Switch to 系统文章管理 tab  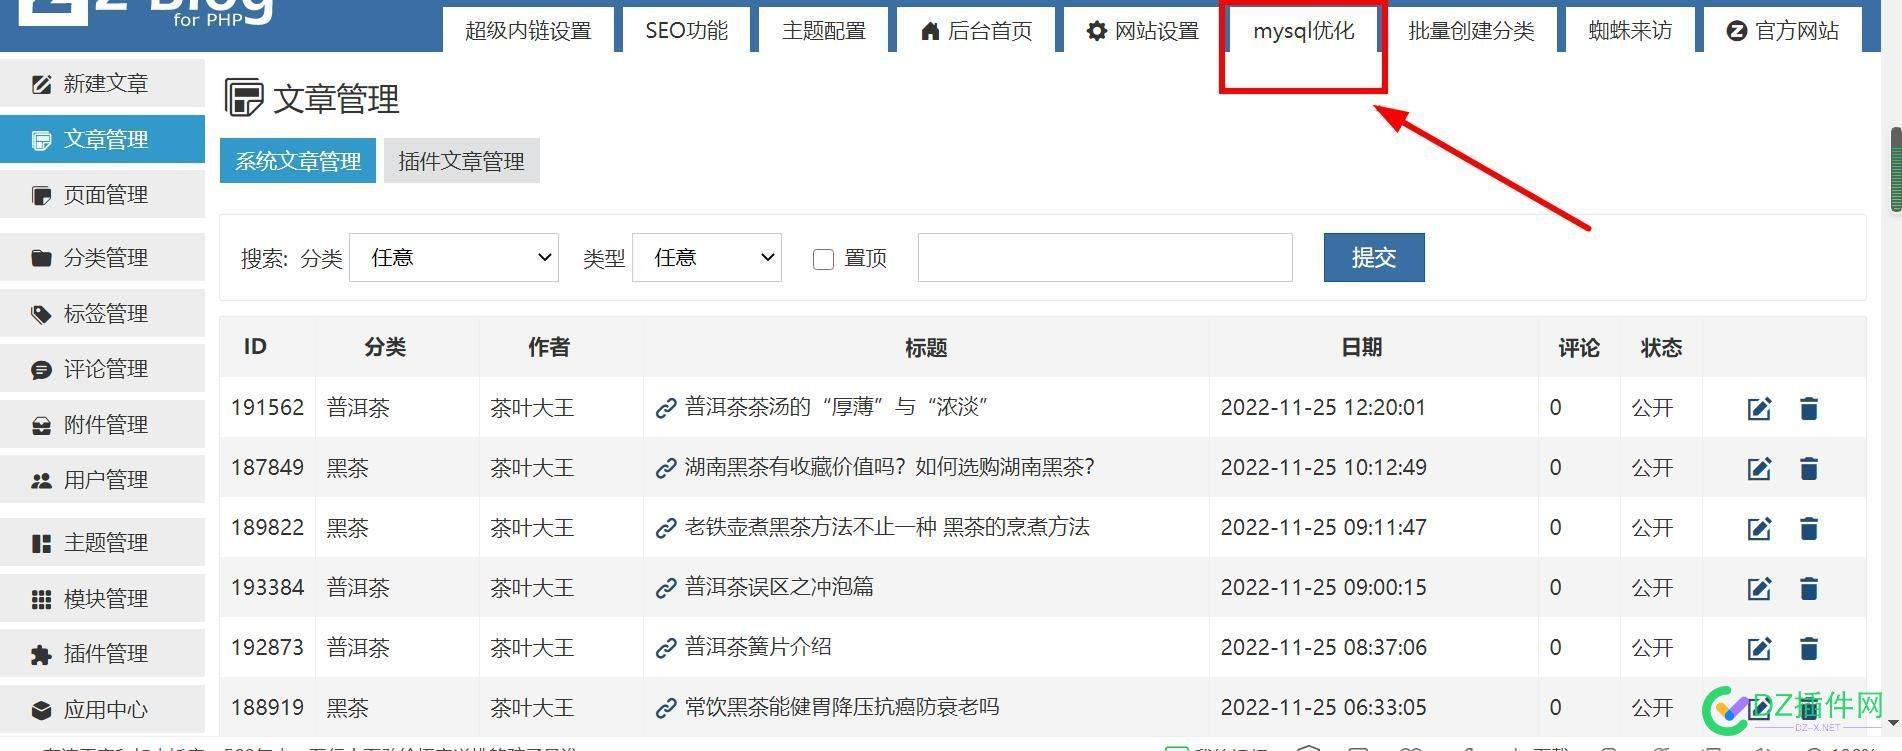(298, 161)
